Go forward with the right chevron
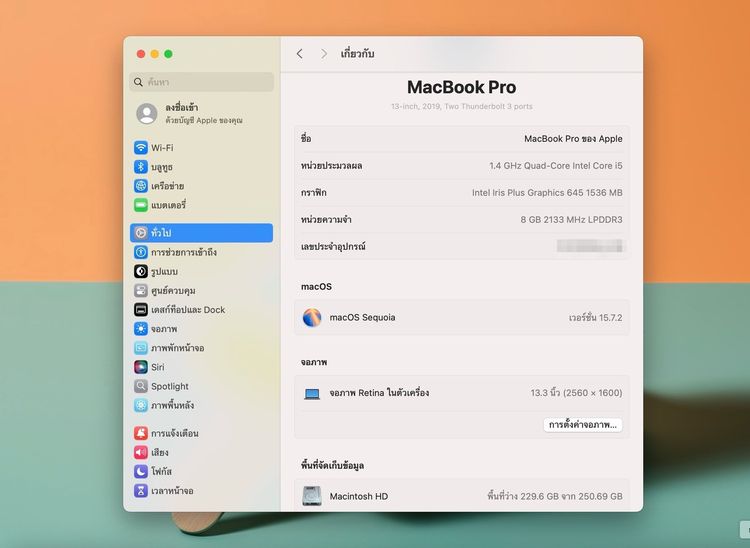This screenshot has height=548, width=750. pyautogui.click(x=324, y=54)
